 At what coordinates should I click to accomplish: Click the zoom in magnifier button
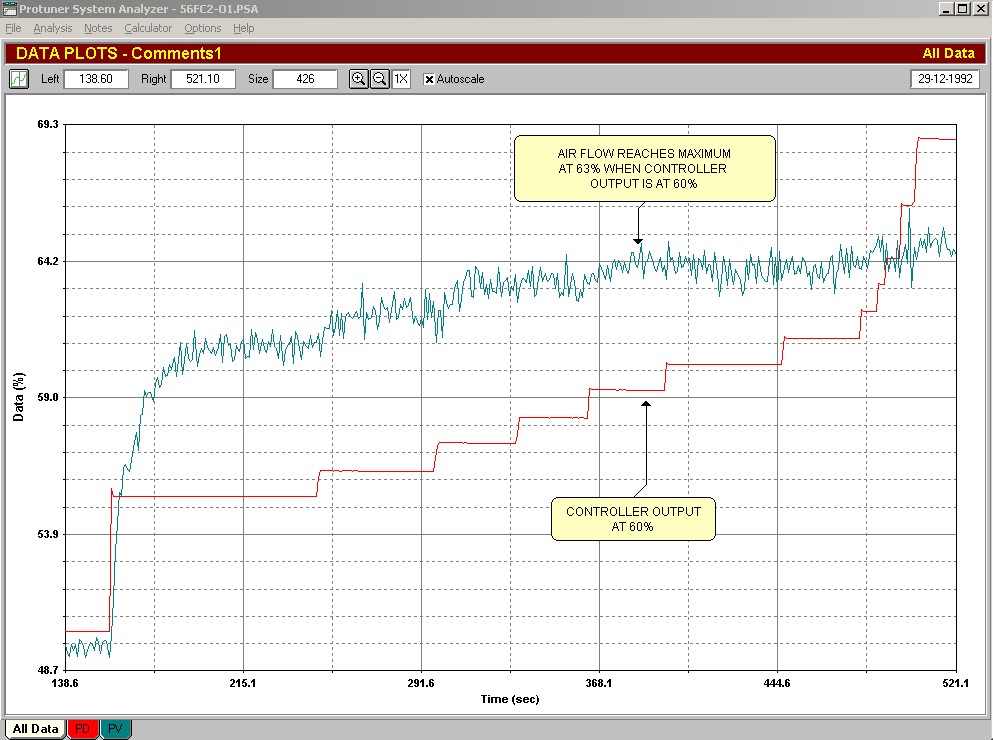pyautogui.click(x=358, y=79)
